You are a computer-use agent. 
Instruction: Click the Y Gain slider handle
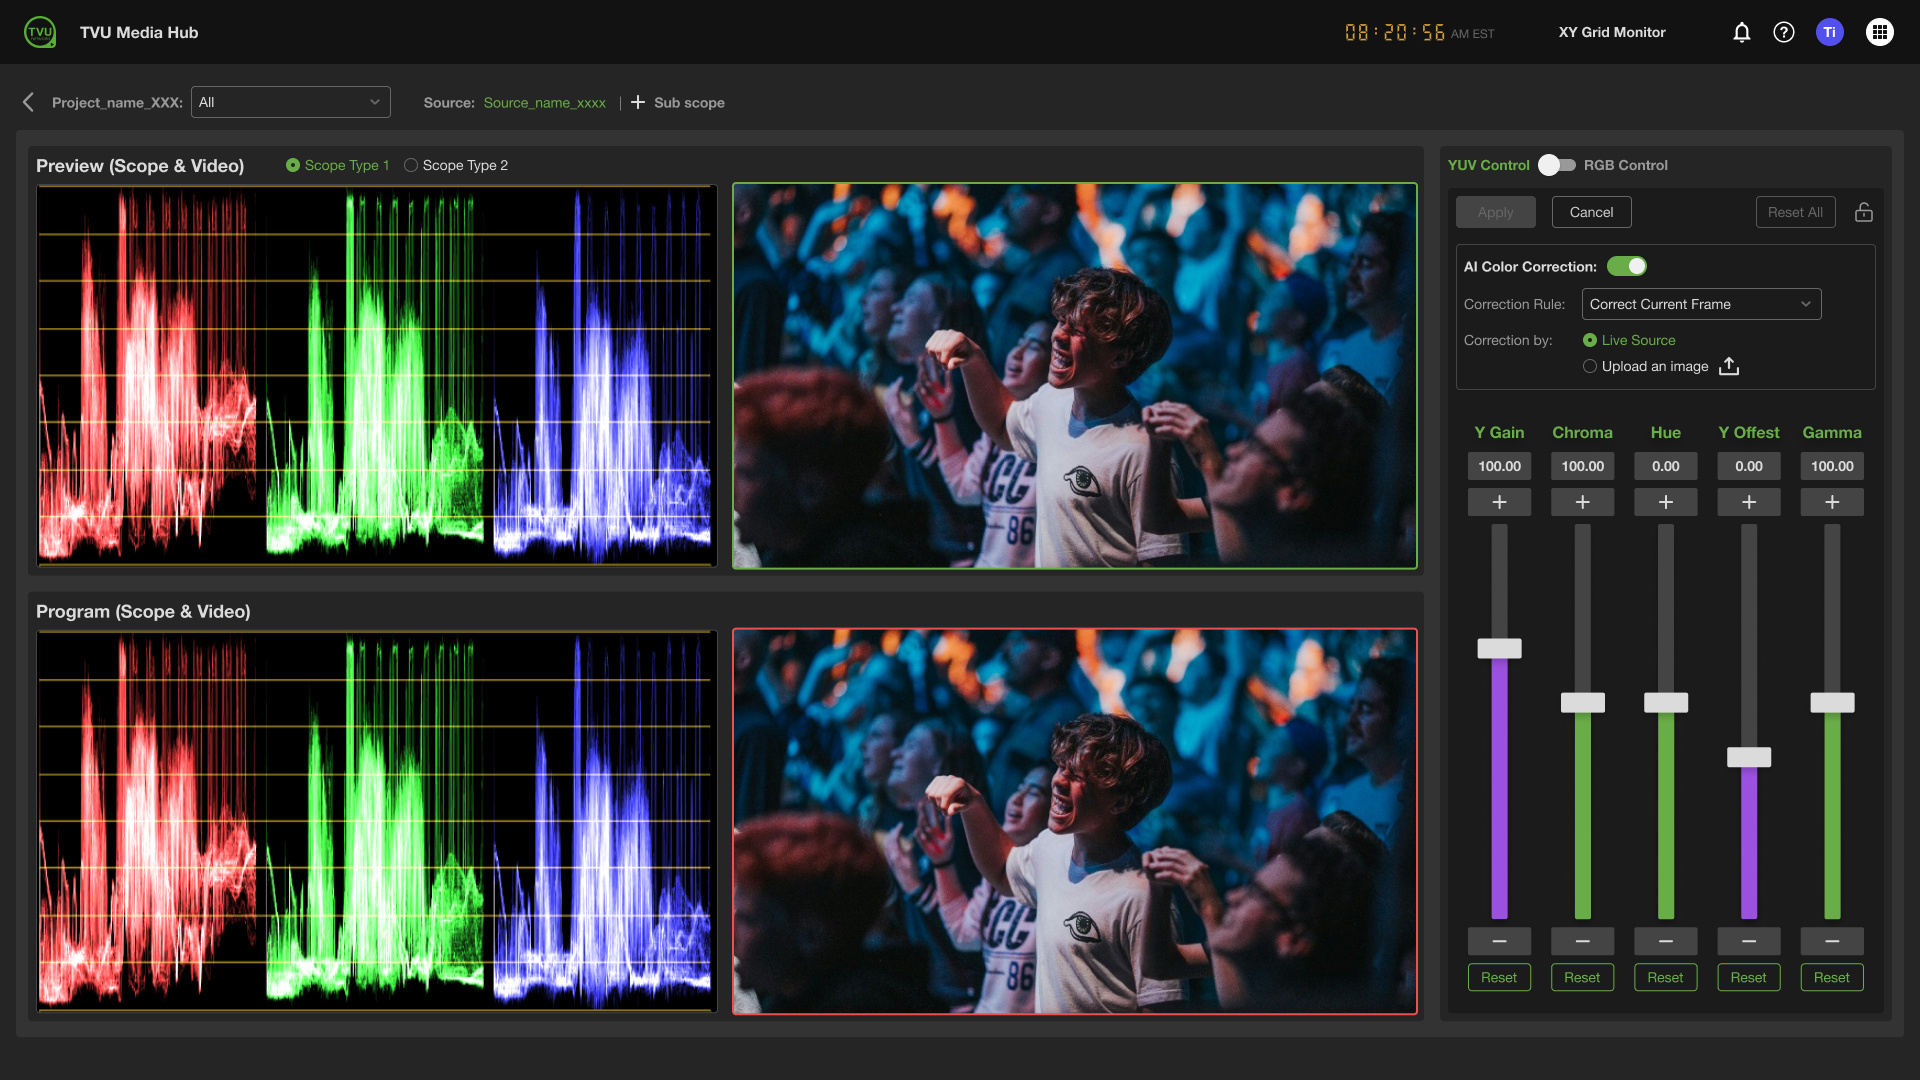1499,648
